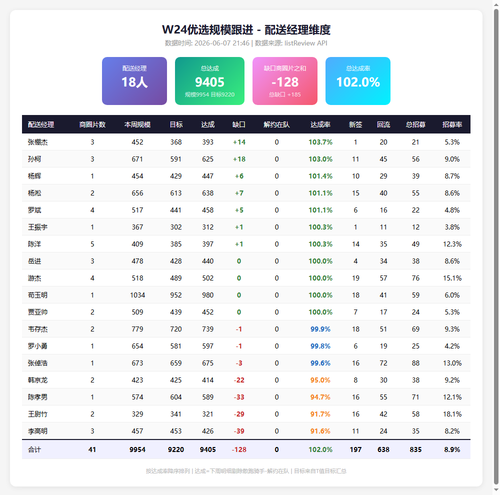This screenshot has width=500, height=495.
Task: Click the '配送经理' column header
Action: [41, 125]
